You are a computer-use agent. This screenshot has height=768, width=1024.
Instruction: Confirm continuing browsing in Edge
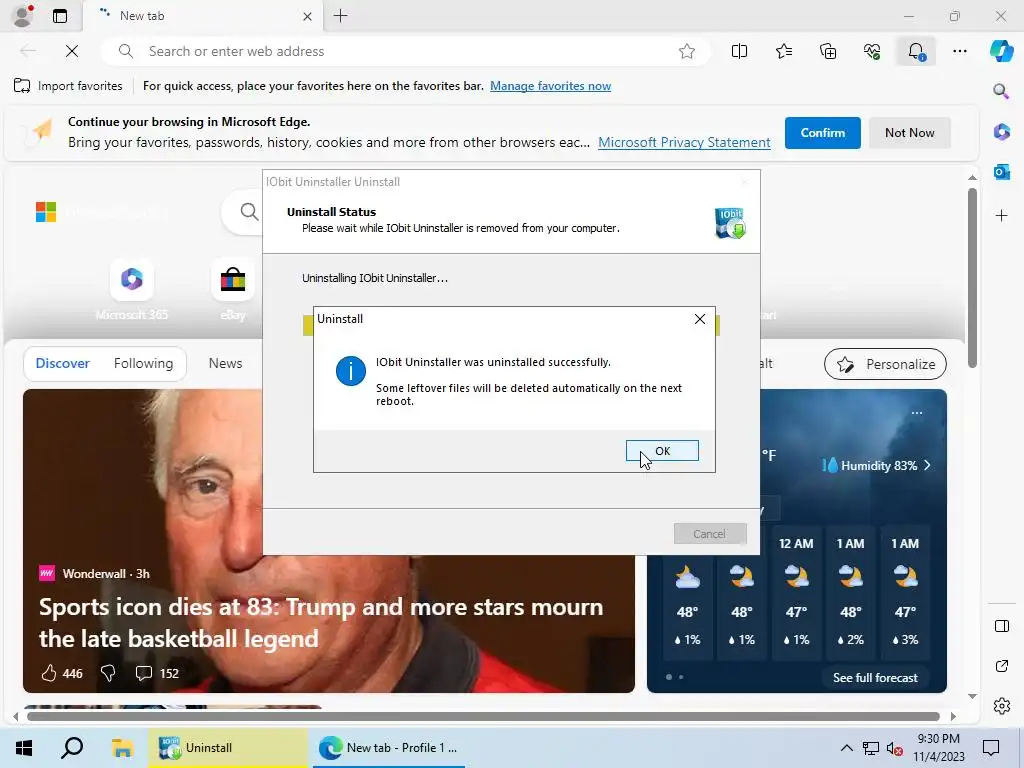point(822,133)
